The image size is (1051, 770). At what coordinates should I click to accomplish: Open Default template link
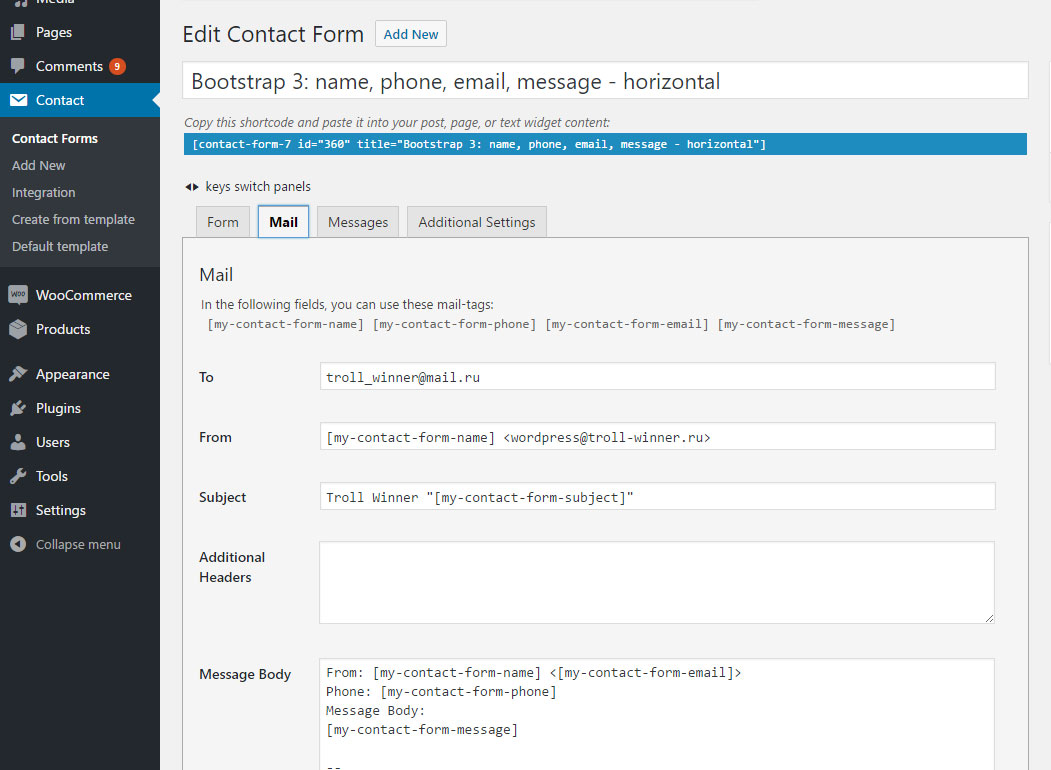coord(60,247)
